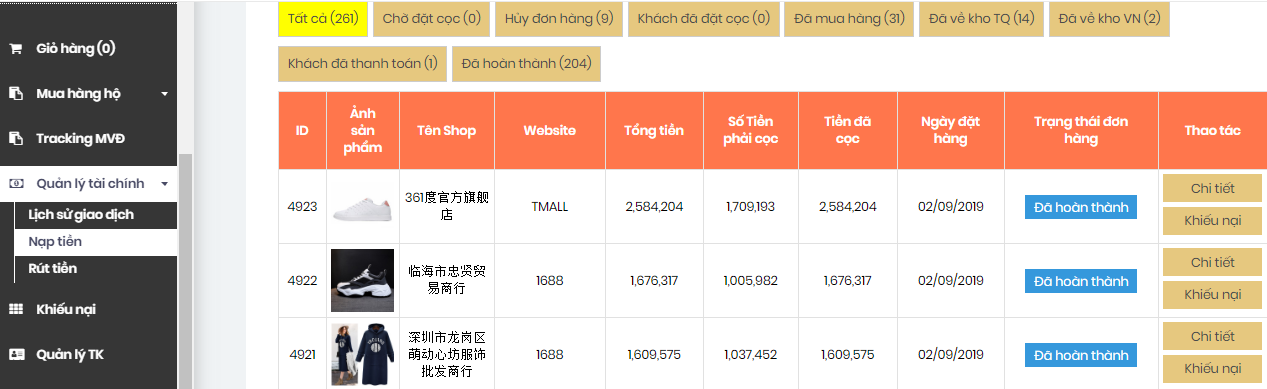Open Lịch sử giao dịch submenu
This screenshot has width=1267, height=389.
[x=81, y=214]
